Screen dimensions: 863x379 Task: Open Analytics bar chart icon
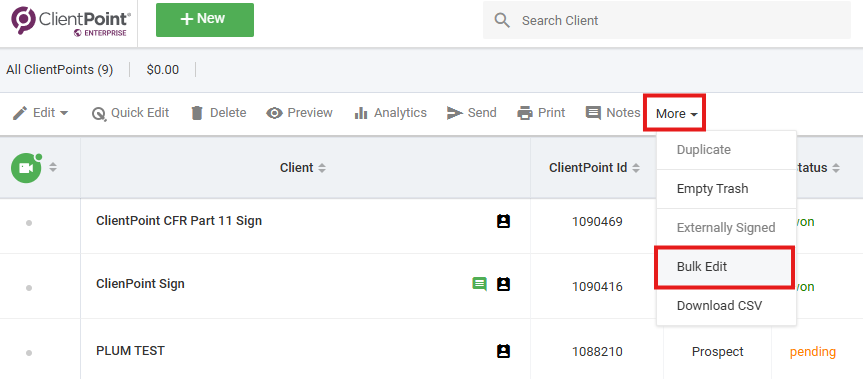tap(361, 113)
